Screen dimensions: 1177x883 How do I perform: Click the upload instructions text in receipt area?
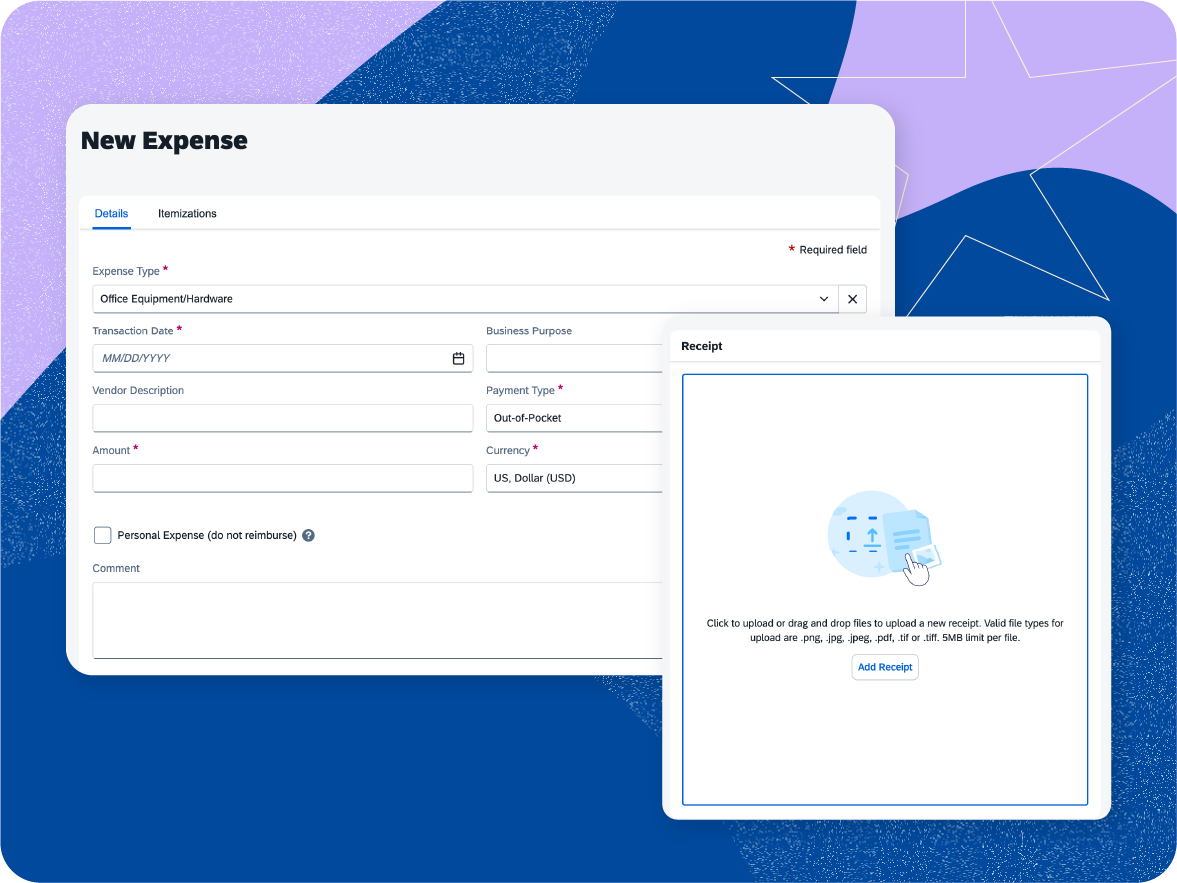884,630
